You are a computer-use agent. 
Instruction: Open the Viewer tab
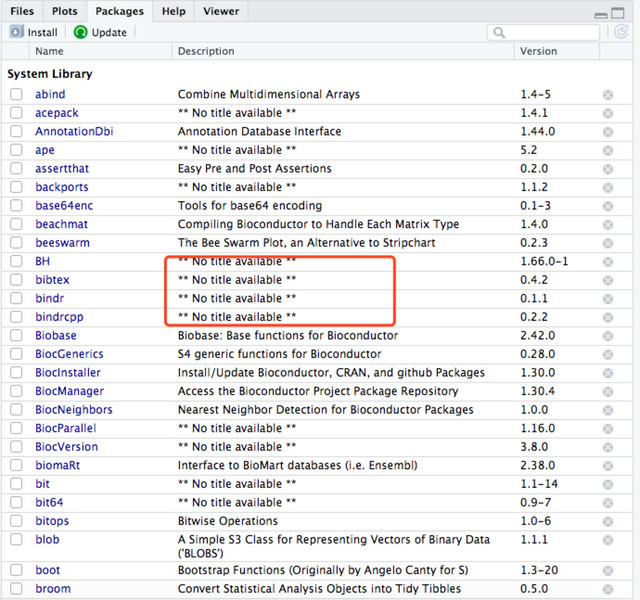click(221, 11)
